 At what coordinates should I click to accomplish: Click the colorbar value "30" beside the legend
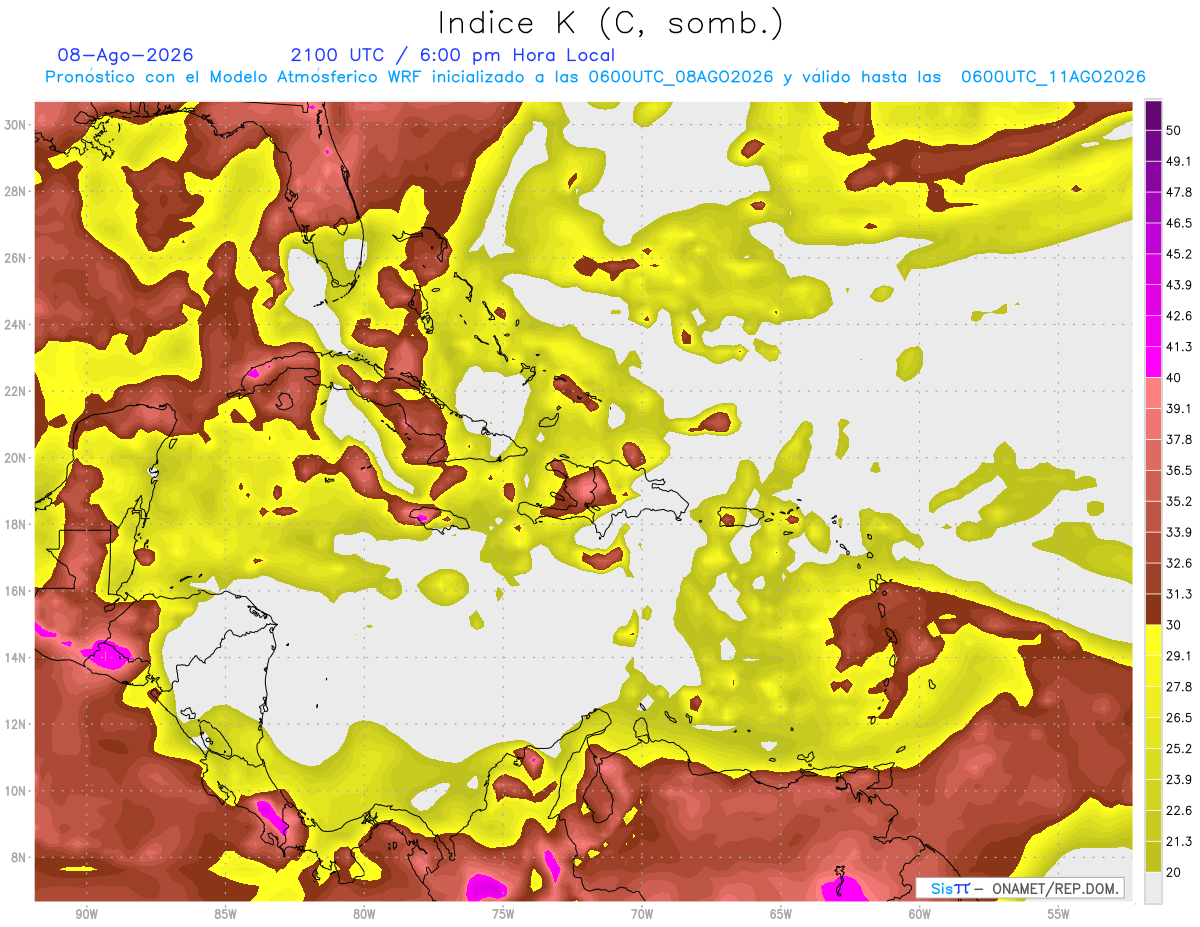(x=1175, y=625)
